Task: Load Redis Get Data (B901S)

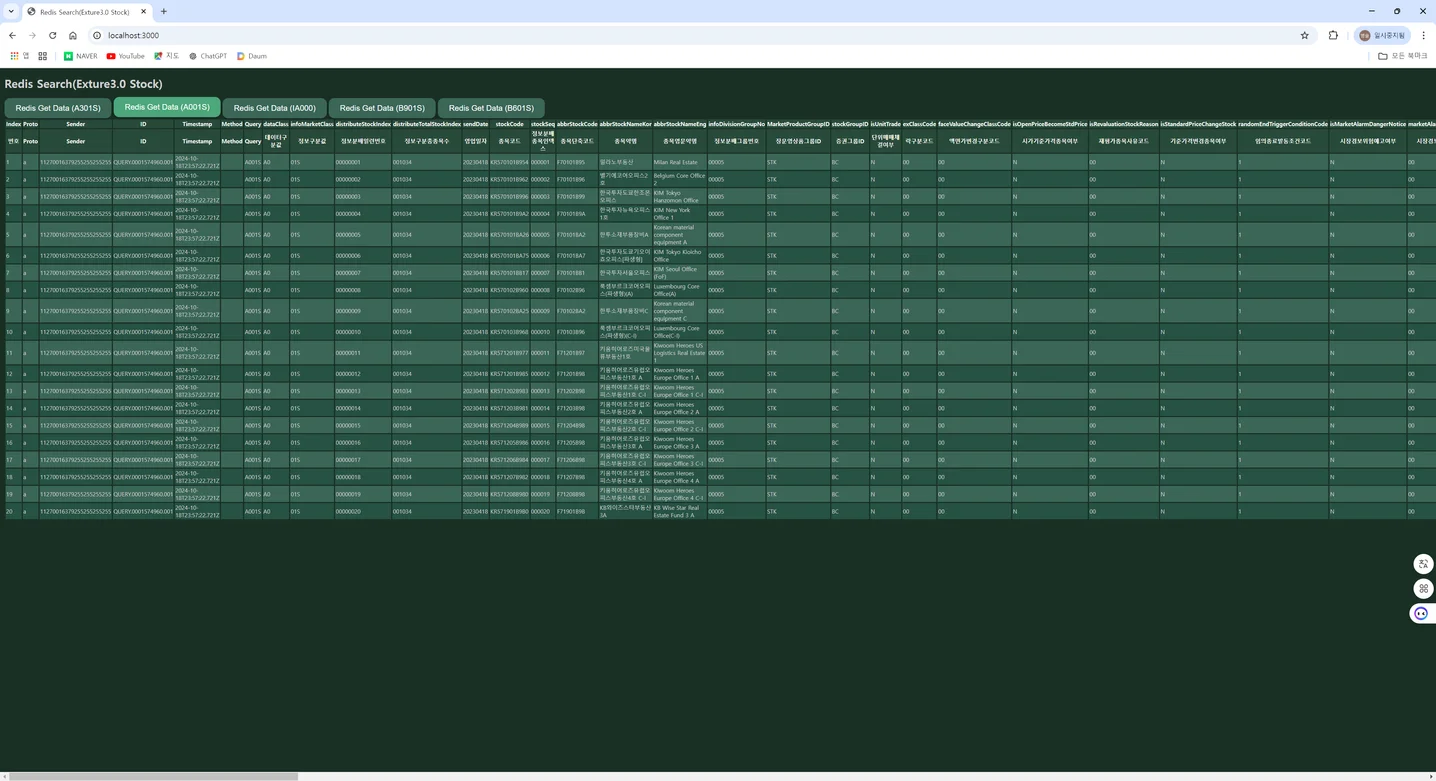Action: tap(382, 108)
